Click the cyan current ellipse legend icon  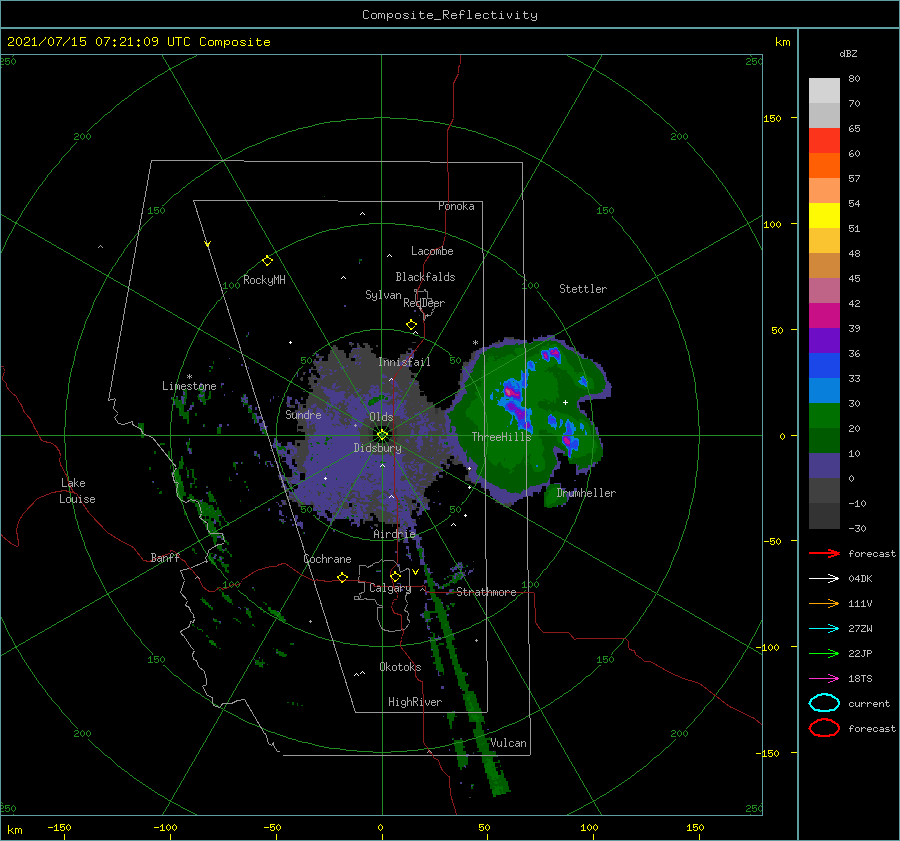pos(824,703)
